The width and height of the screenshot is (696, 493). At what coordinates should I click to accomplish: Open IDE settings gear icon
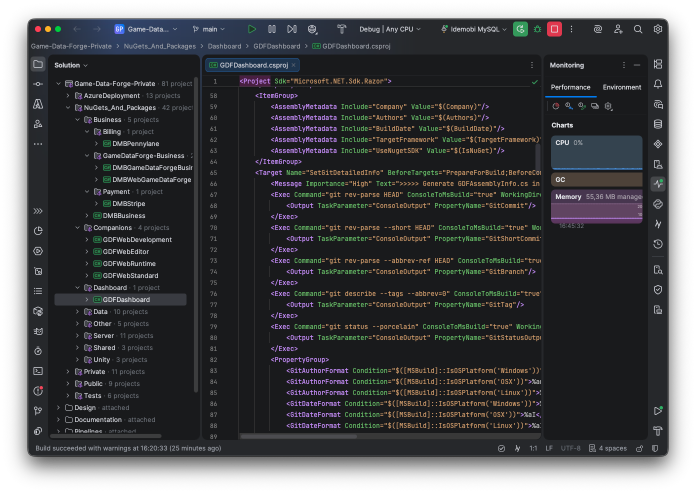658,29
